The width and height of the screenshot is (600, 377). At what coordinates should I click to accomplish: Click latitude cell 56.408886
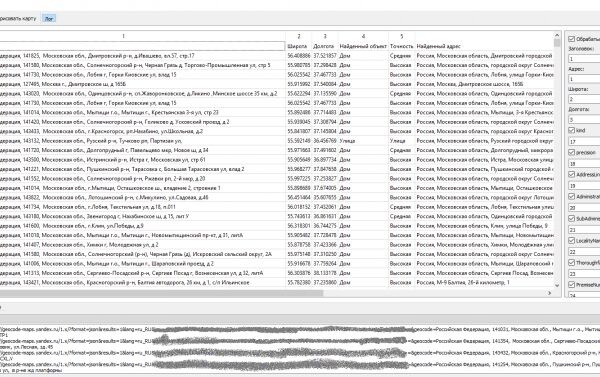tap(298, 55)
